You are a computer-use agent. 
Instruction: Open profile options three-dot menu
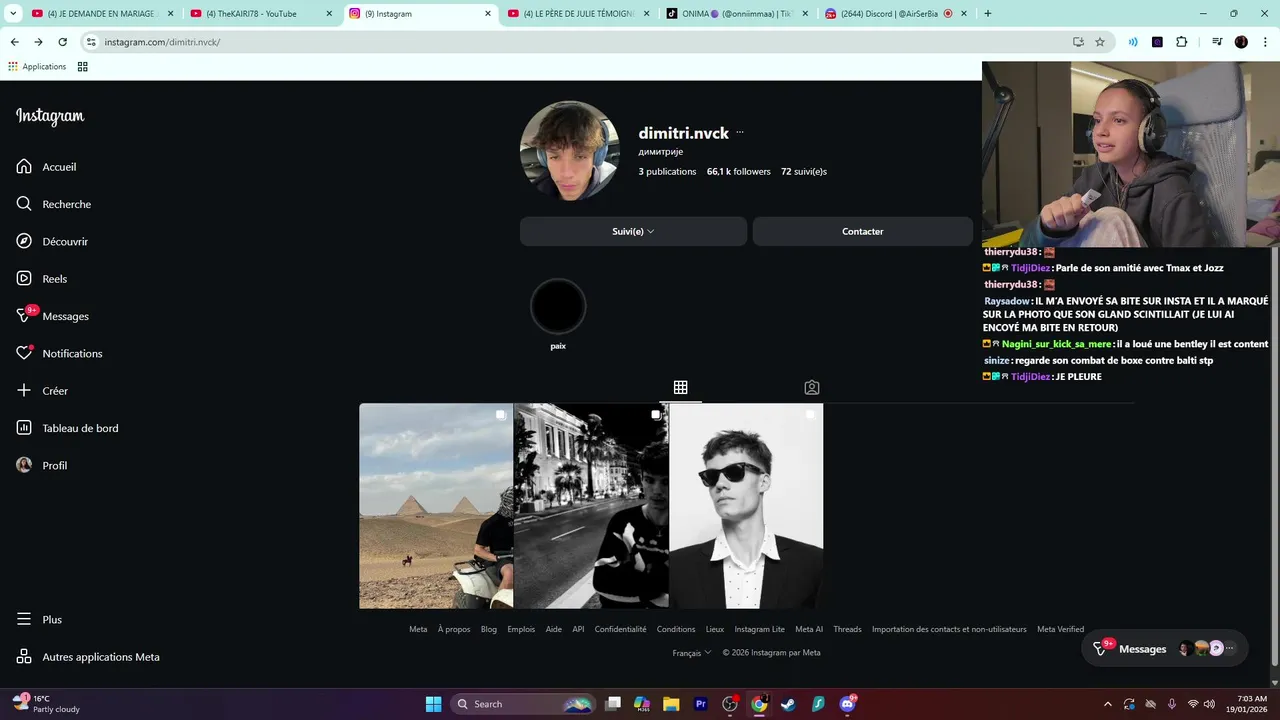(740, 133)
